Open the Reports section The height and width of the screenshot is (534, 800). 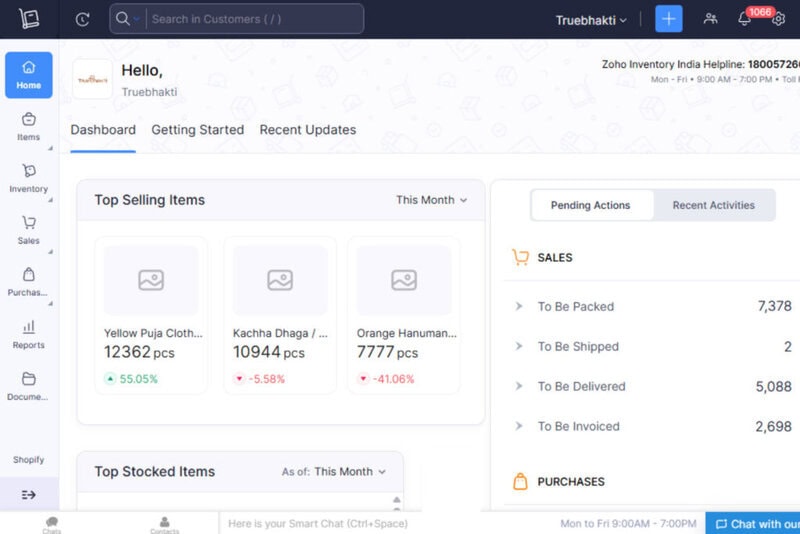tap(29, 335)
